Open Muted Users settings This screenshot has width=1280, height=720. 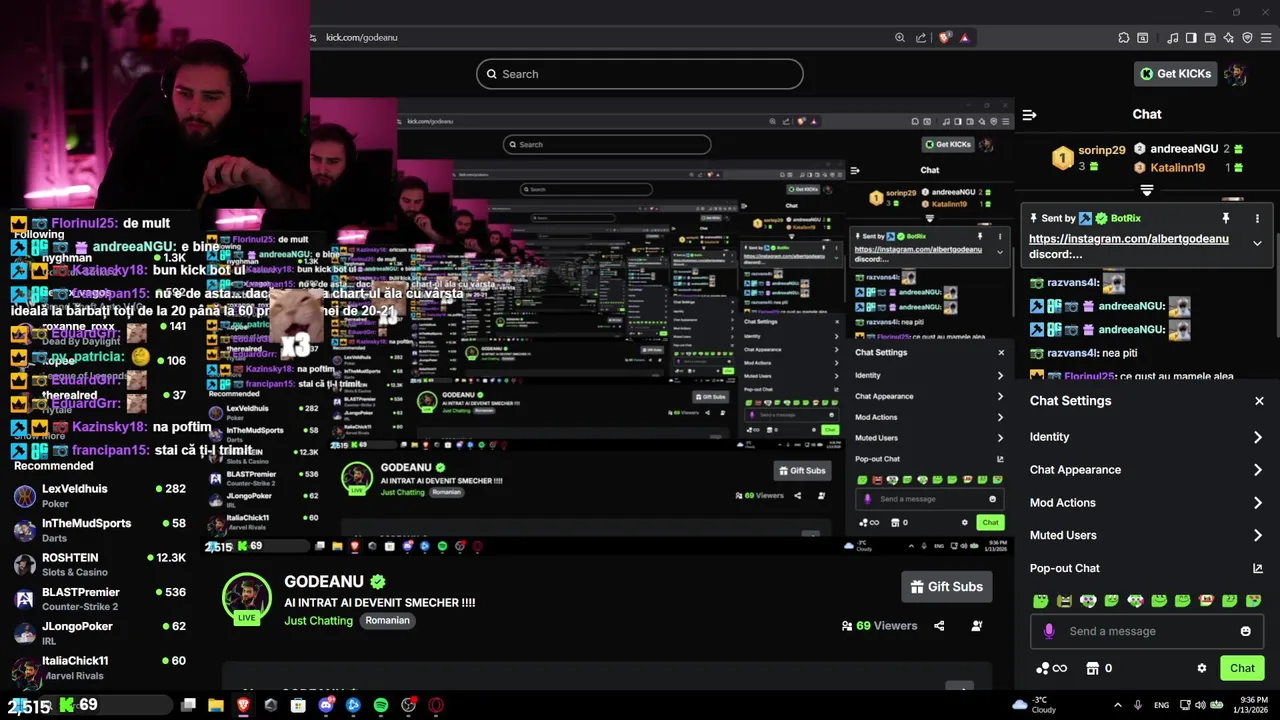coord(1146,536)
